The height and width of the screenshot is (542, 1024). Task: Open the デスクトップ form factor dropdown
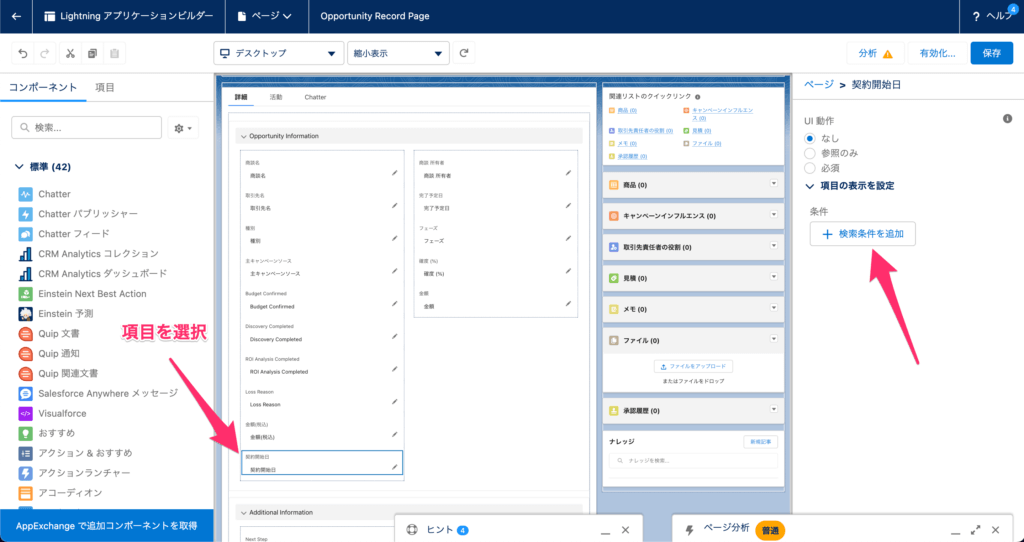click(x=278, y=53)
